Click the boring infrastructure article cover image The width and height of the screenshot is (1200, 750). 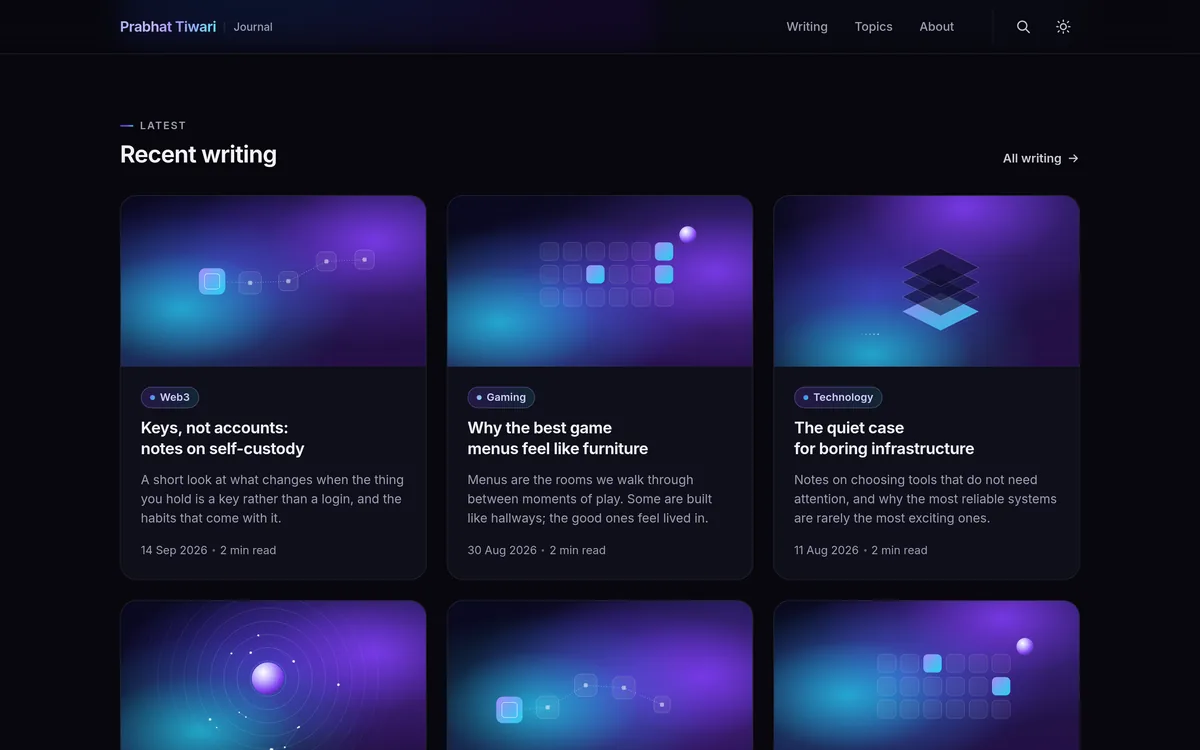pyautogui.click(x=927, y=281)
